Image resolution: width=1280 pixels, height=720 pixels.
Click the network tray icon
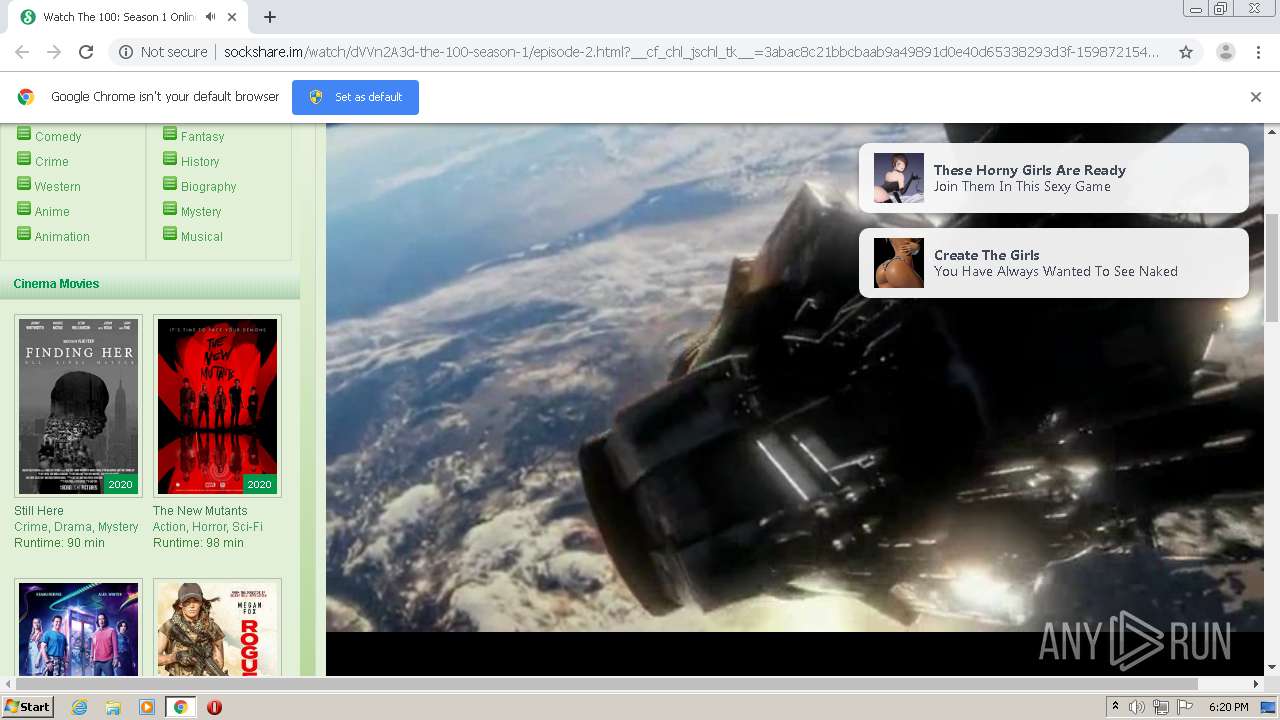(x=1161, y=707)
